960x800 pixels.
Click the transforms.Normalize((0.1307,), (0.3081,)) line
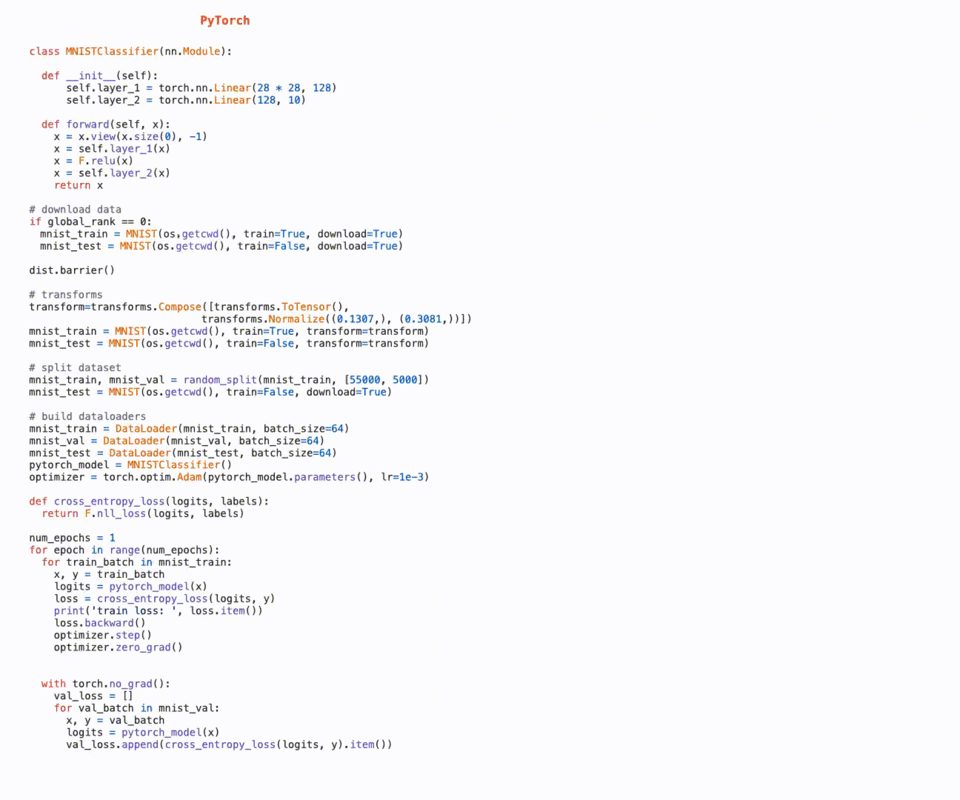coord(337,319)
